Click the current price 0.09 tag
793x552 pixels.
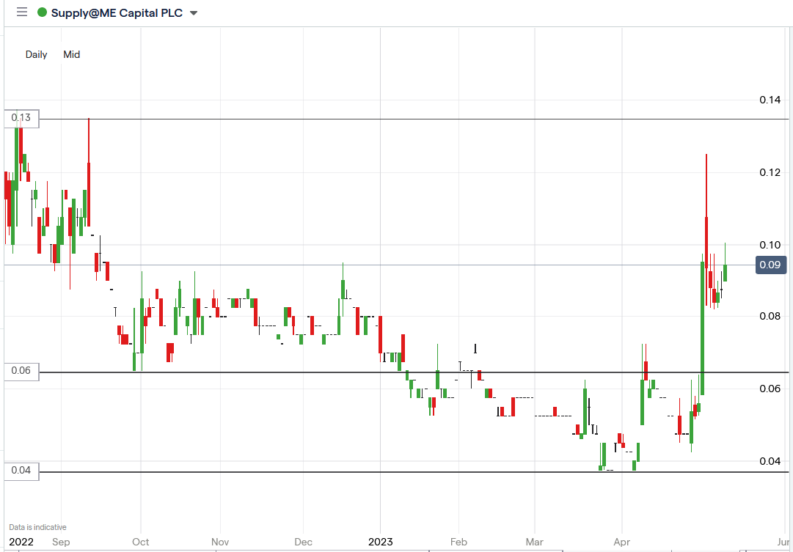[x=771, y=265]
